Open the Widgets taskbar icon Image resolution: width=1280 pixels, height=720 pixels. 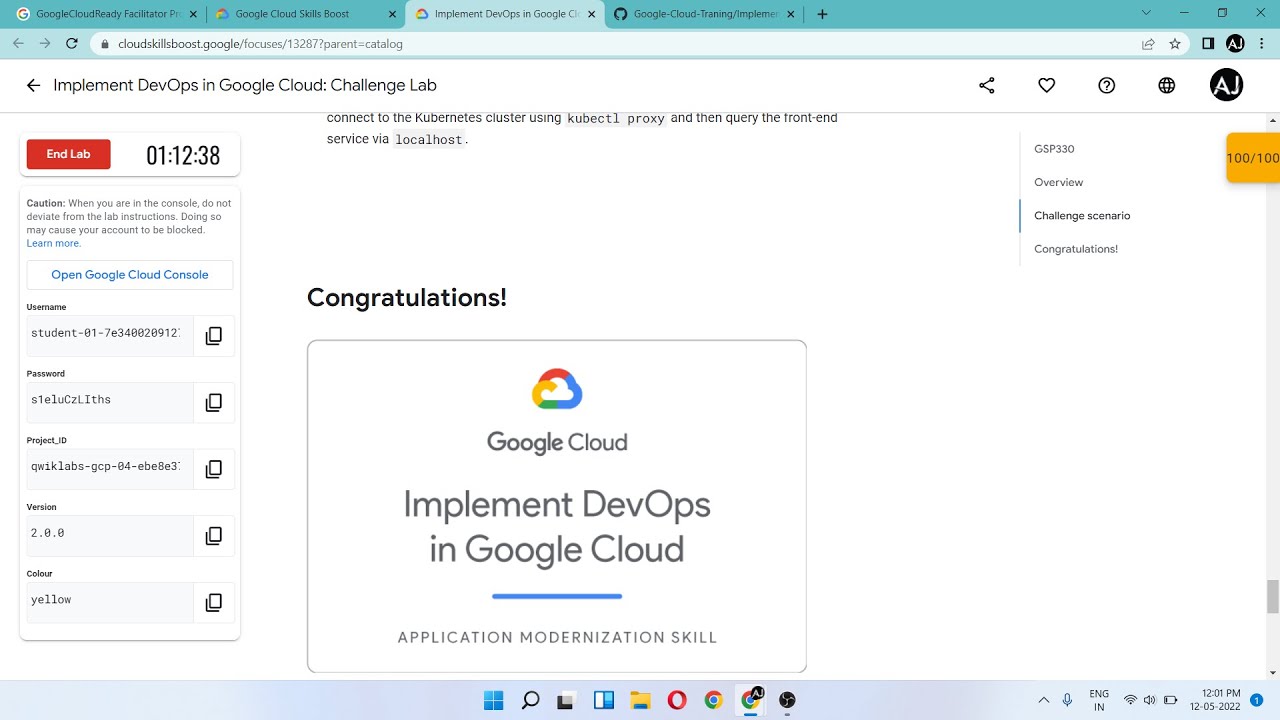(604, 700)
